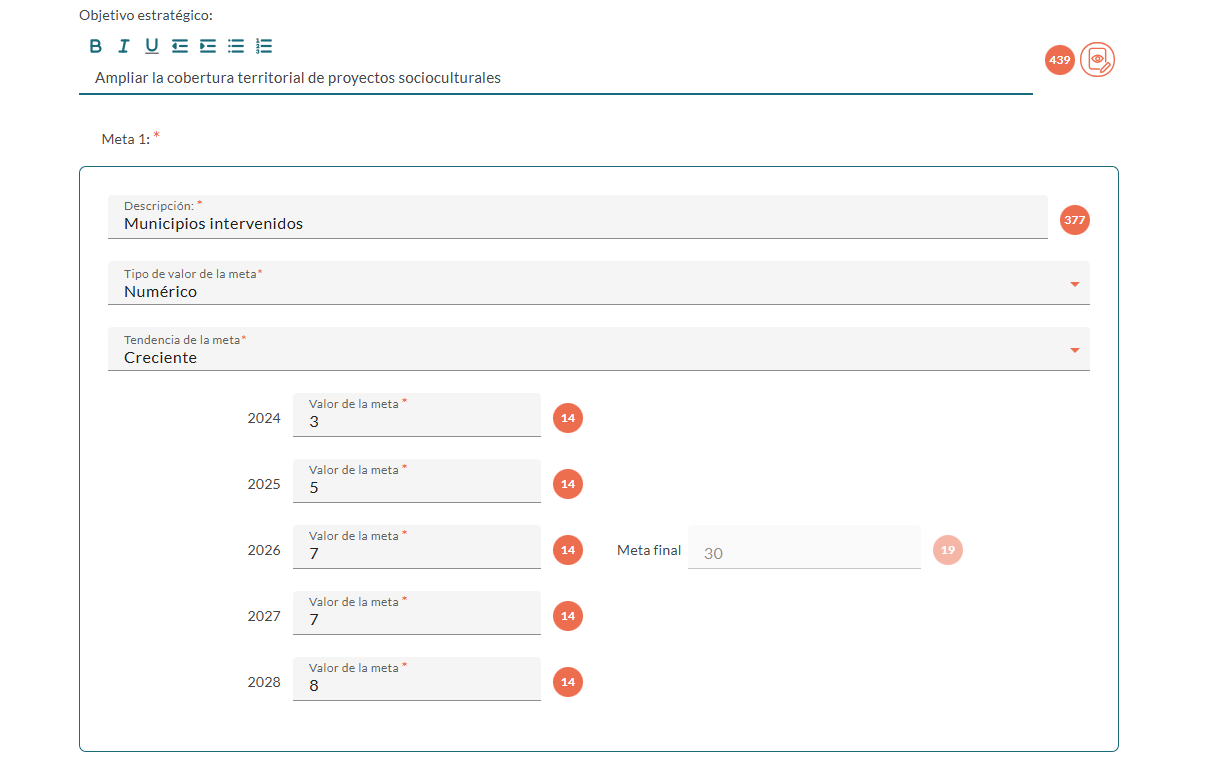Click into the Objetivo estratégico text area
This screenshot has height=759, width=1225.
click(555, 77)
